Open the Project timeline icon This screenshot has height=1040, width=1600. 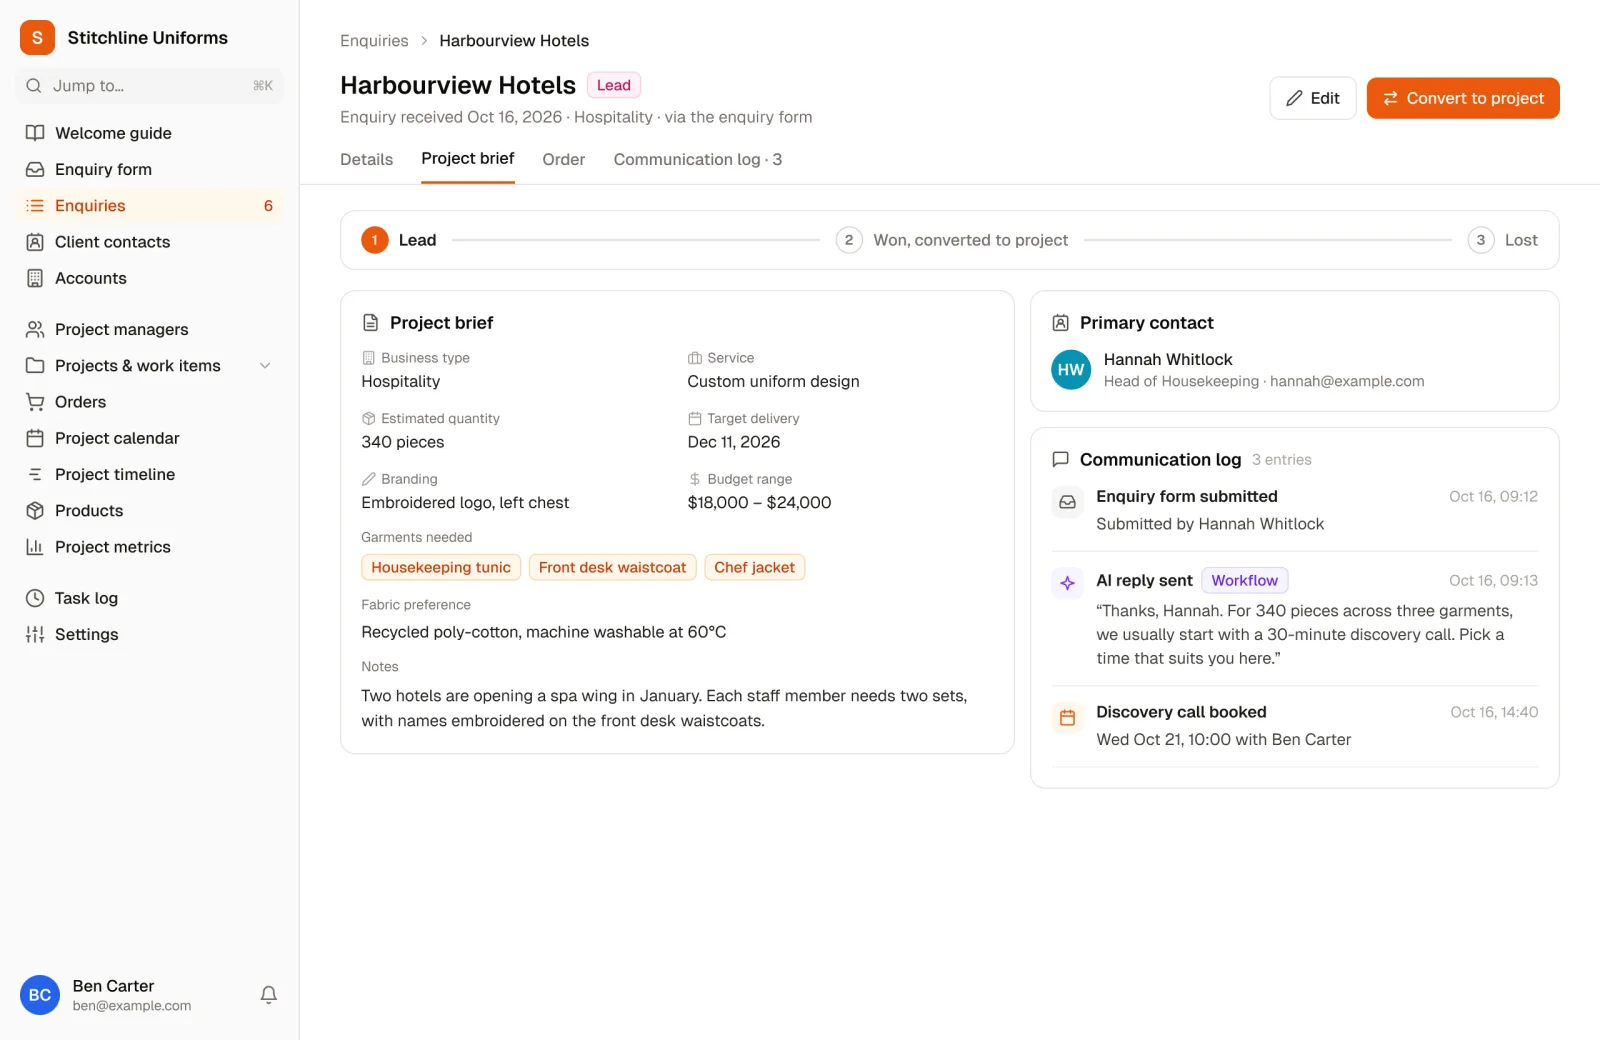pyautogui.click(x=35, y=474)
